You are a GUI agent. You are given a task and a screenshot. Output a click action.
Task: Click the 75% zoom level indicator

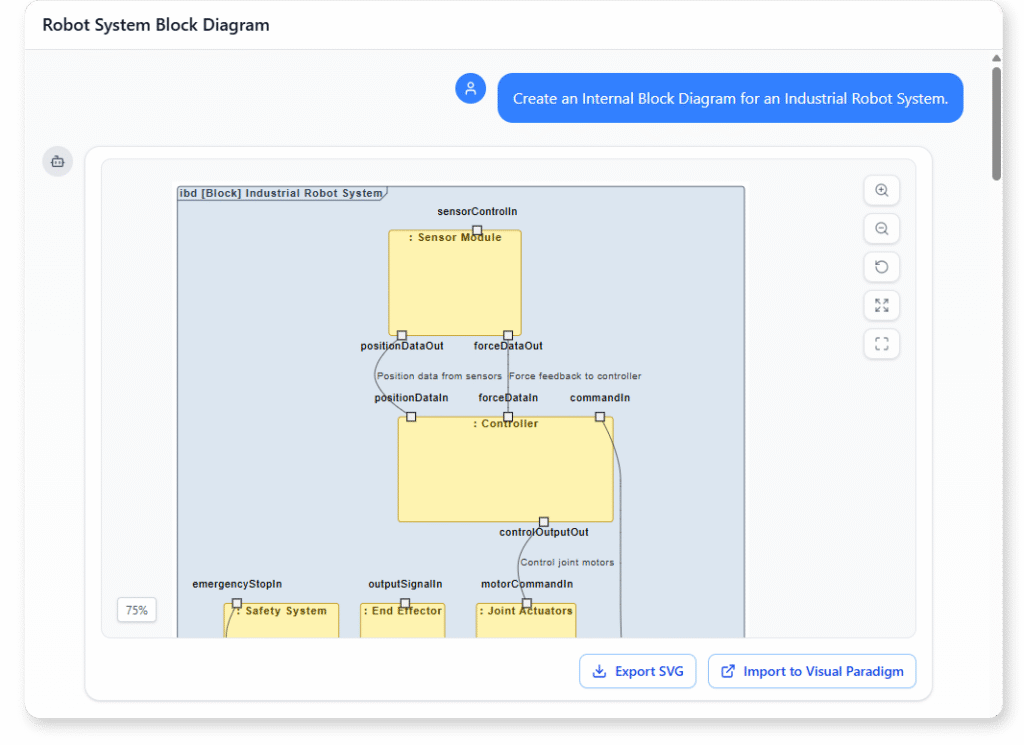(x=137, y=610)
